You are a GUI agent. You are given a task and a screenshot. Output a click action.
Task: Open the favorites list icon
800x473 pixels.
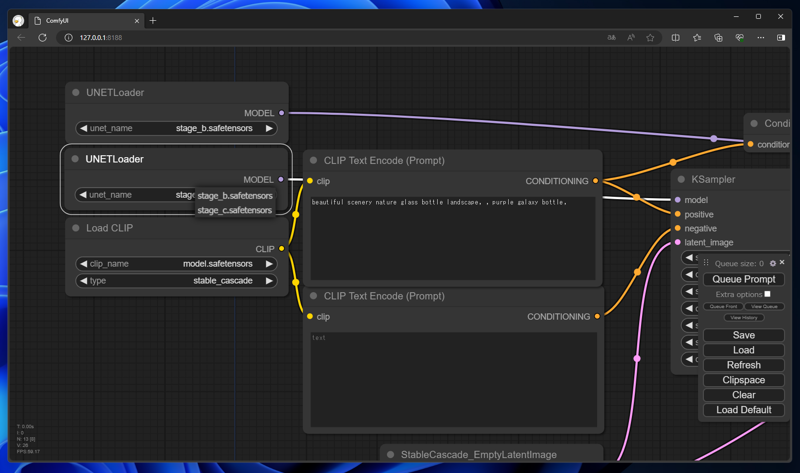coord(697,38)
